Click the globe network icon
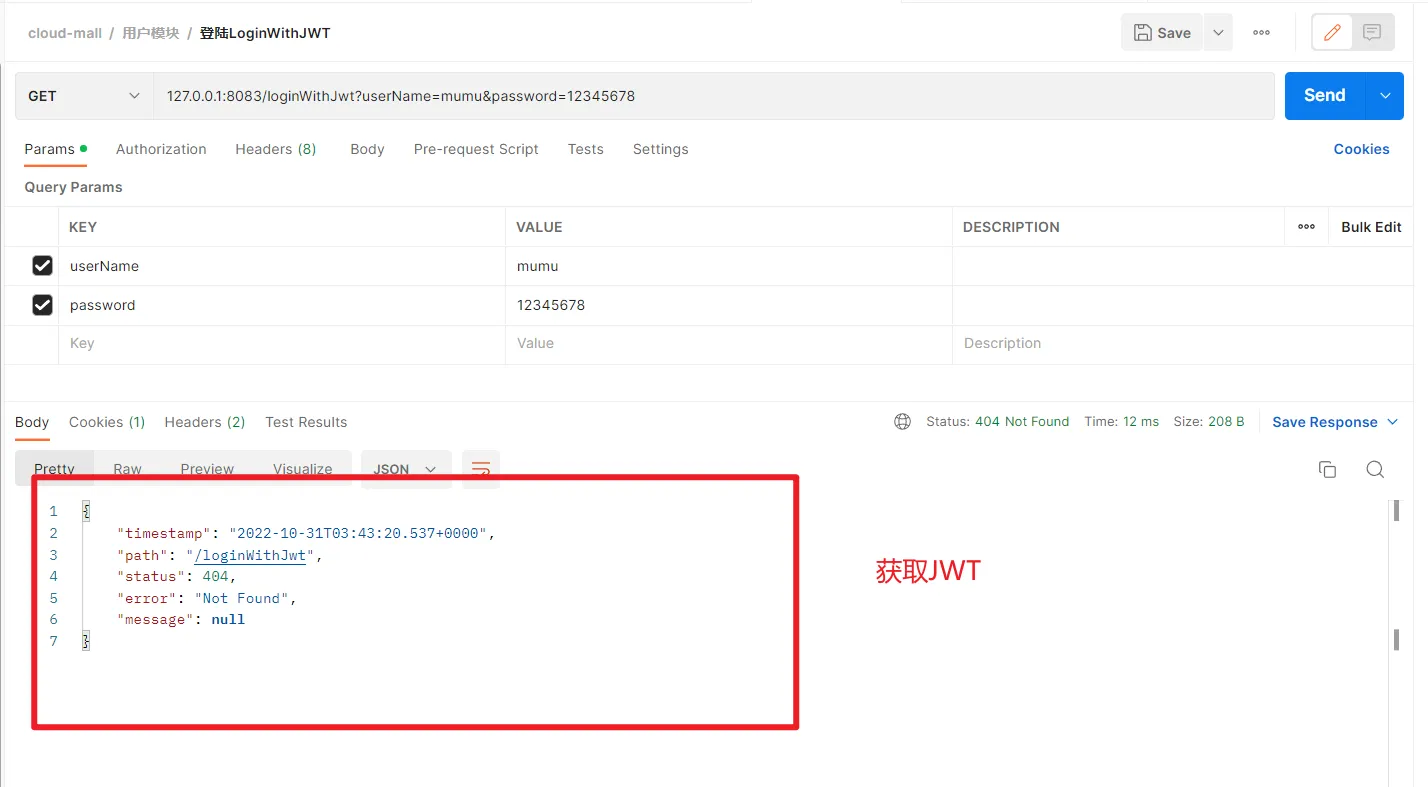1428x787 pixels. click(x=902, y=422)
